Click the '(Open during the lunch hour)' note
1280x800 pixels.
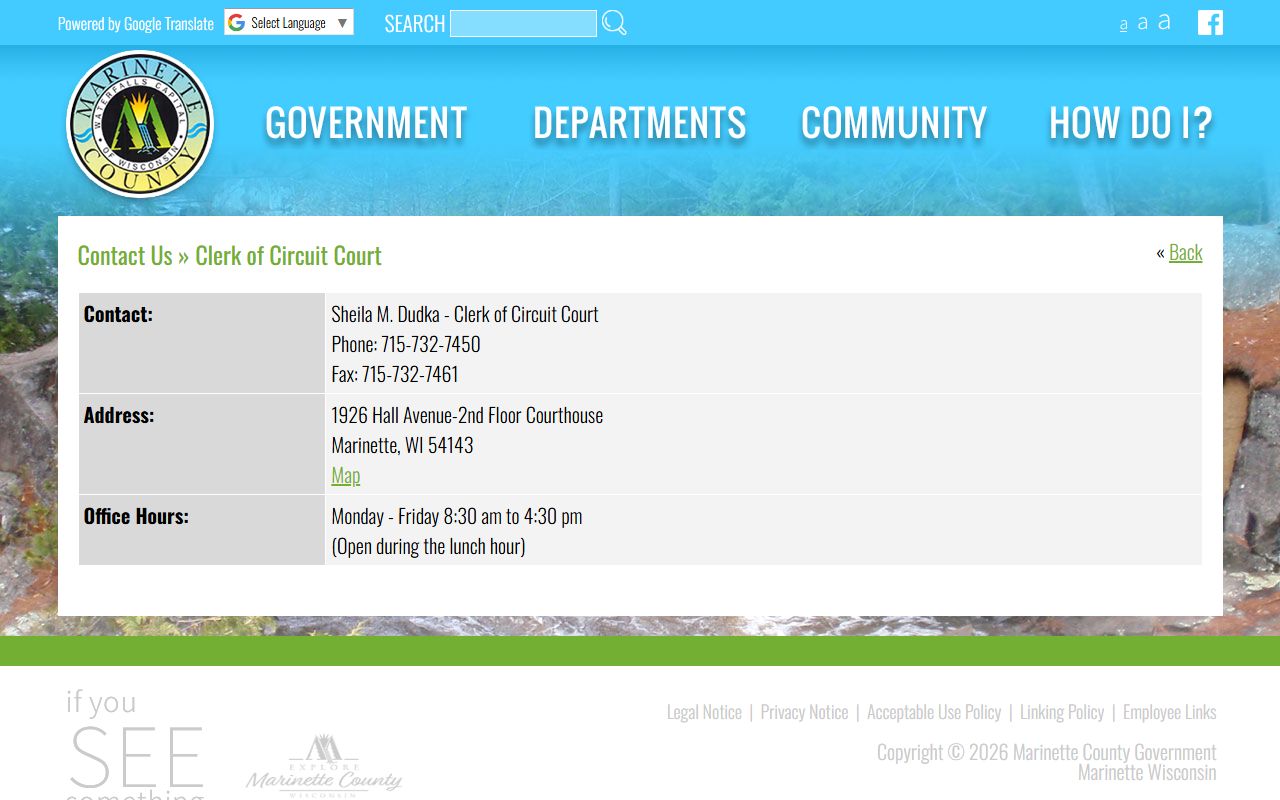(428, 546)
